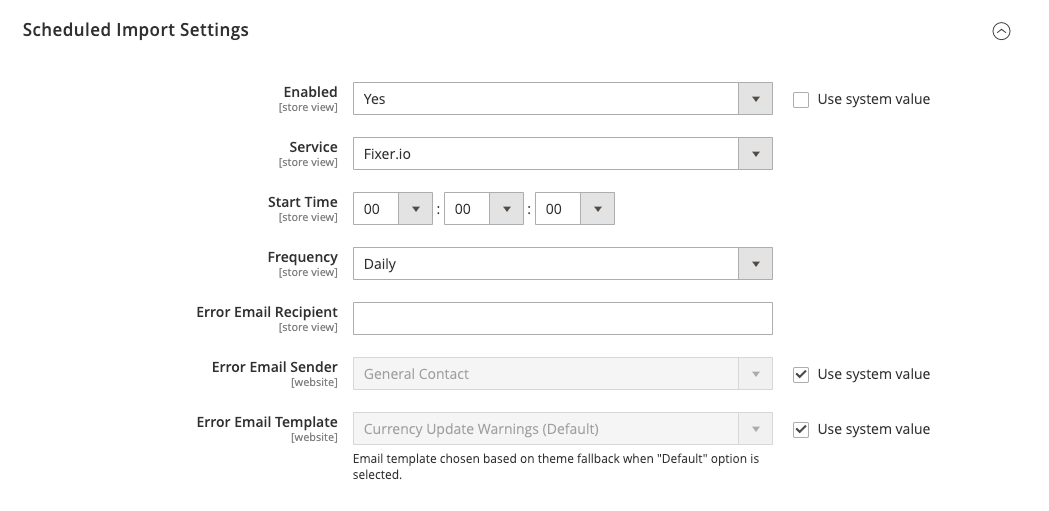Click the Start Time hours arrow
This screenshot has height=511, width=1049.
pos(415,209)
